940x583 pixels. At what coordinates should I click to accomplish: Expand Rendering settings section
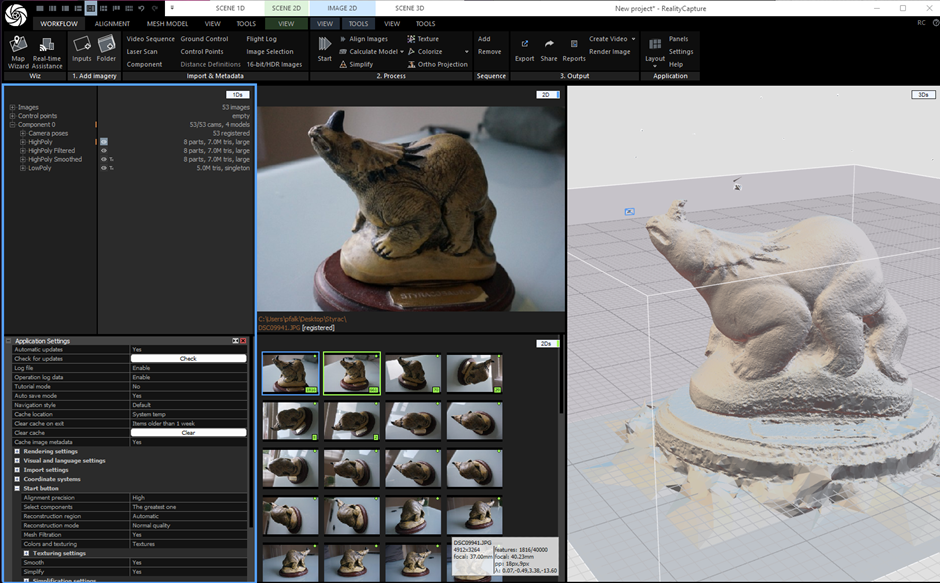pyautogui.click(x=17, y=451)
